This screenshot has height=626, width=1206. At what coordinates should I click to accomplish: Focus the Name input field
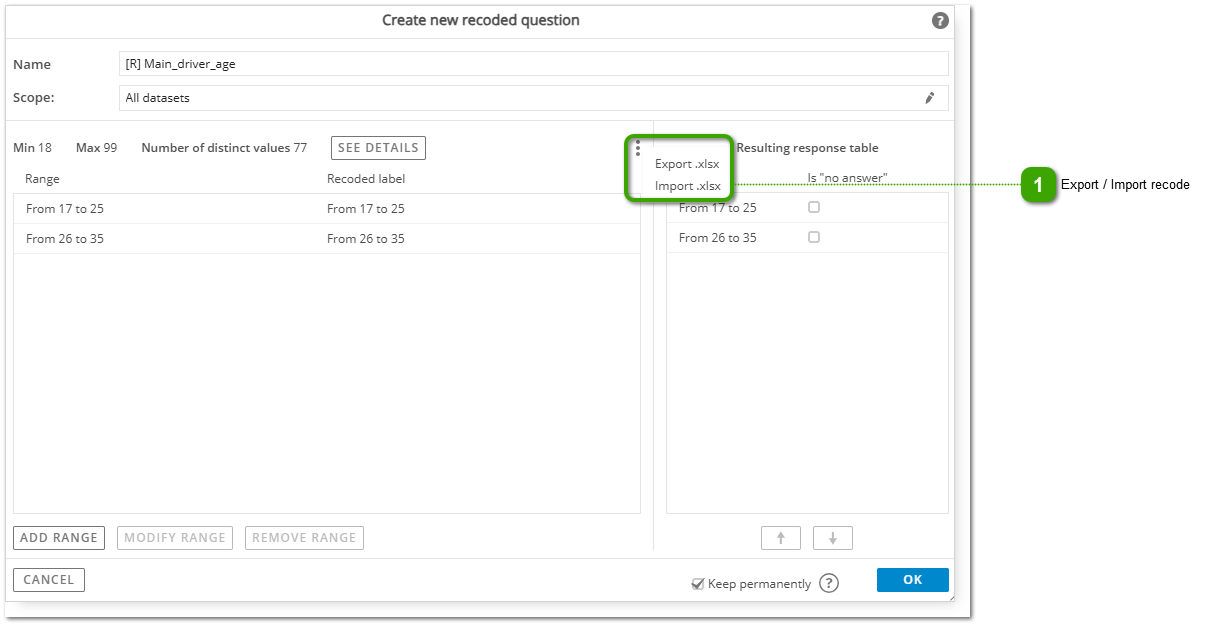pos(533,64)
